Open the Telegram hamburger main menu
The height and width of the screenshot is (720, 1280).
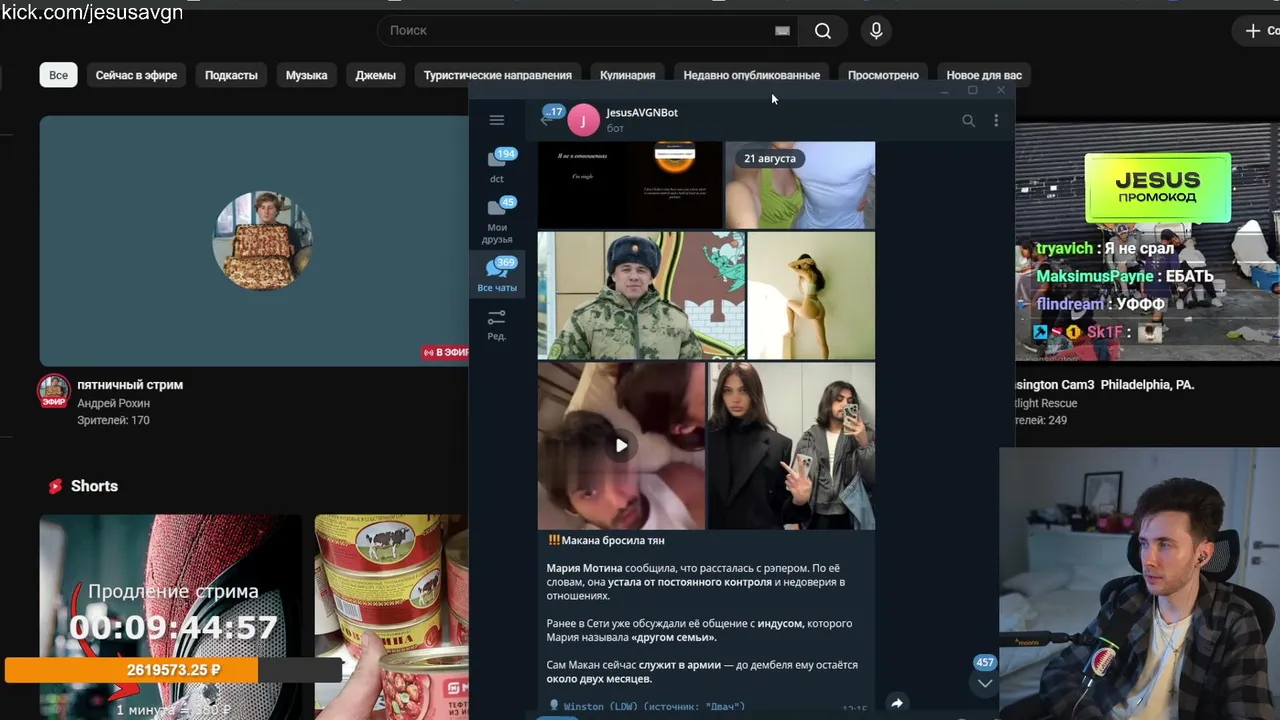[497, 120]
